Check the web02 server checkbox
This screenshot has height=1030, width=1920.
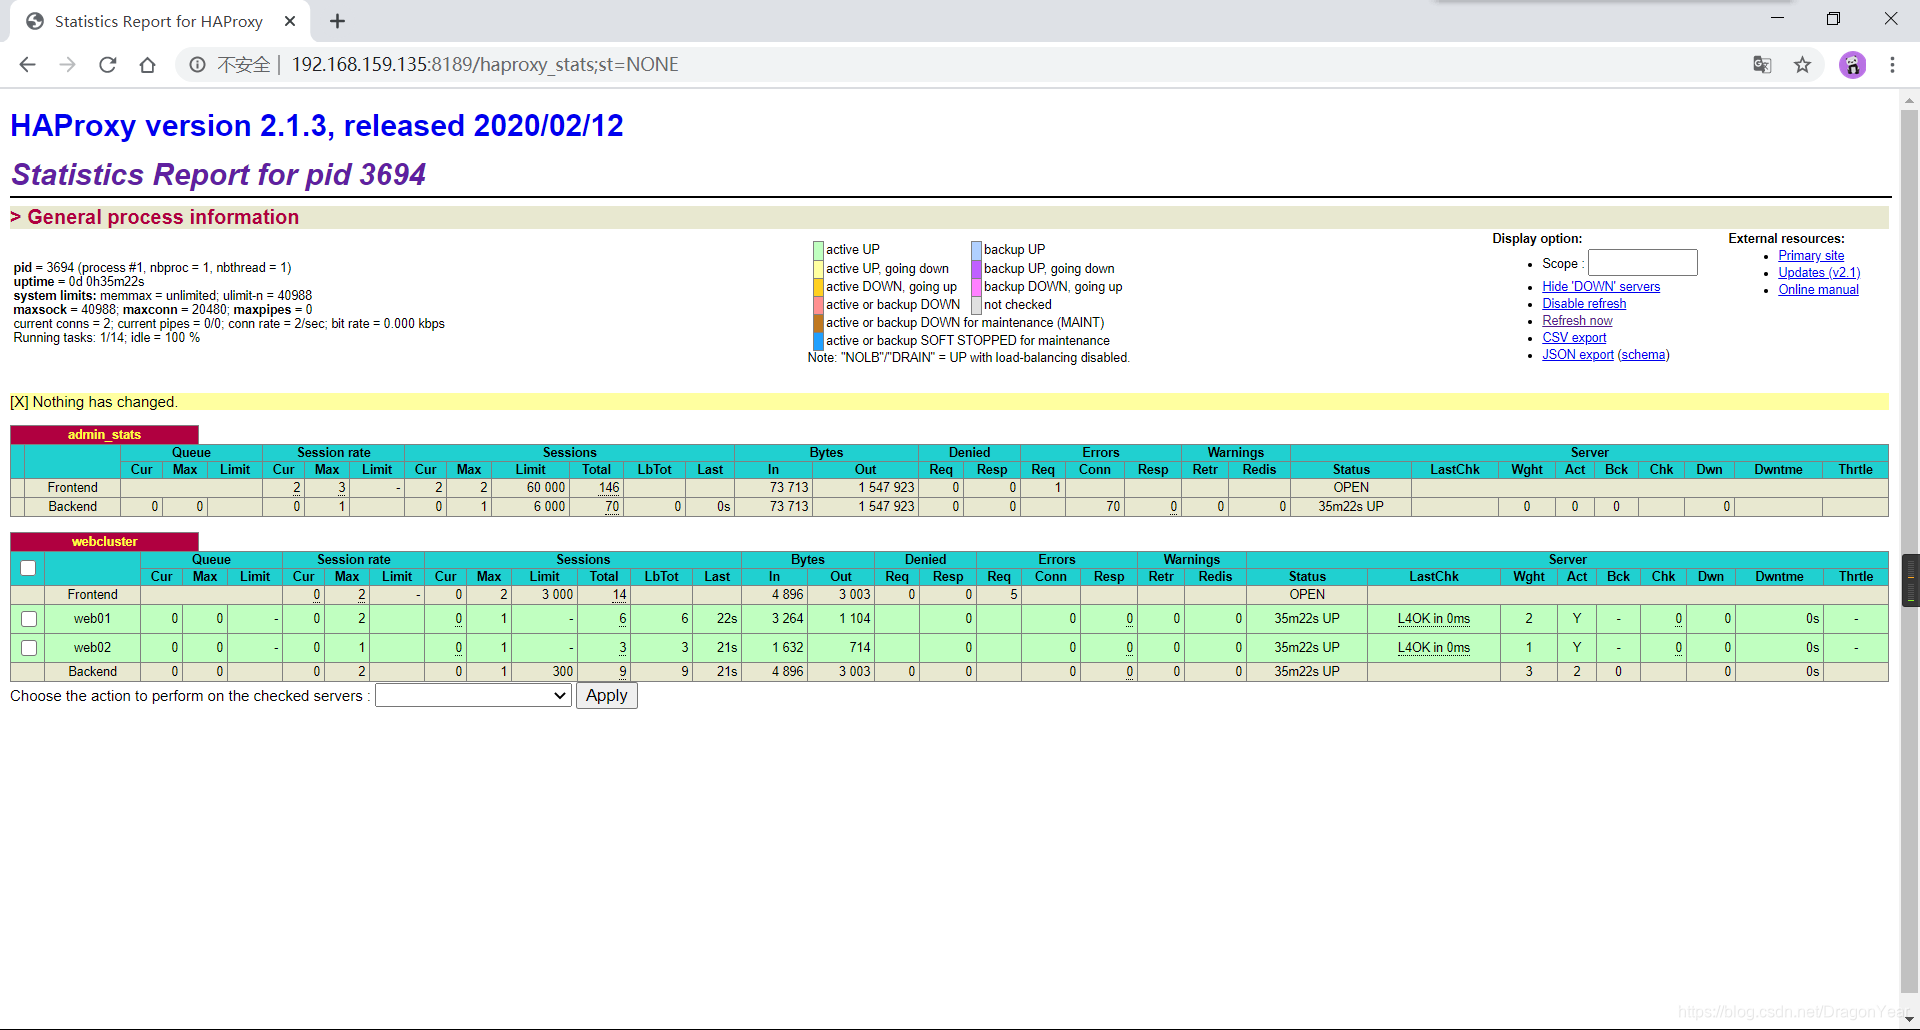29,648
